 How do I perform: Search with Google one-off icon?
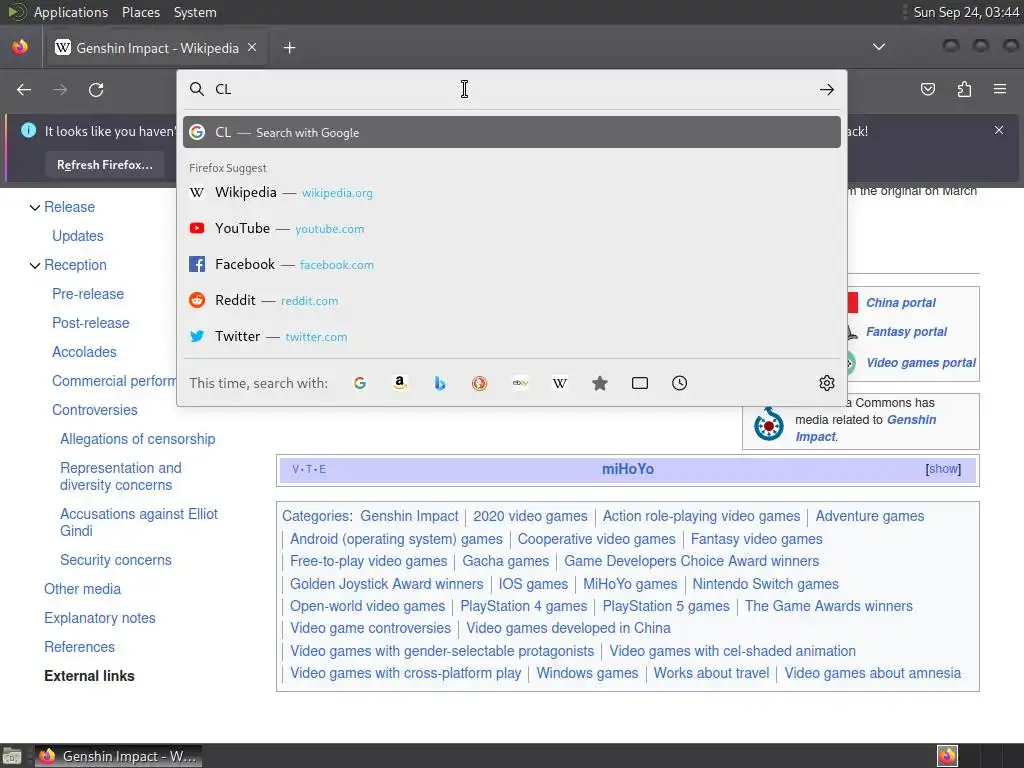click(x=360, y=383)
